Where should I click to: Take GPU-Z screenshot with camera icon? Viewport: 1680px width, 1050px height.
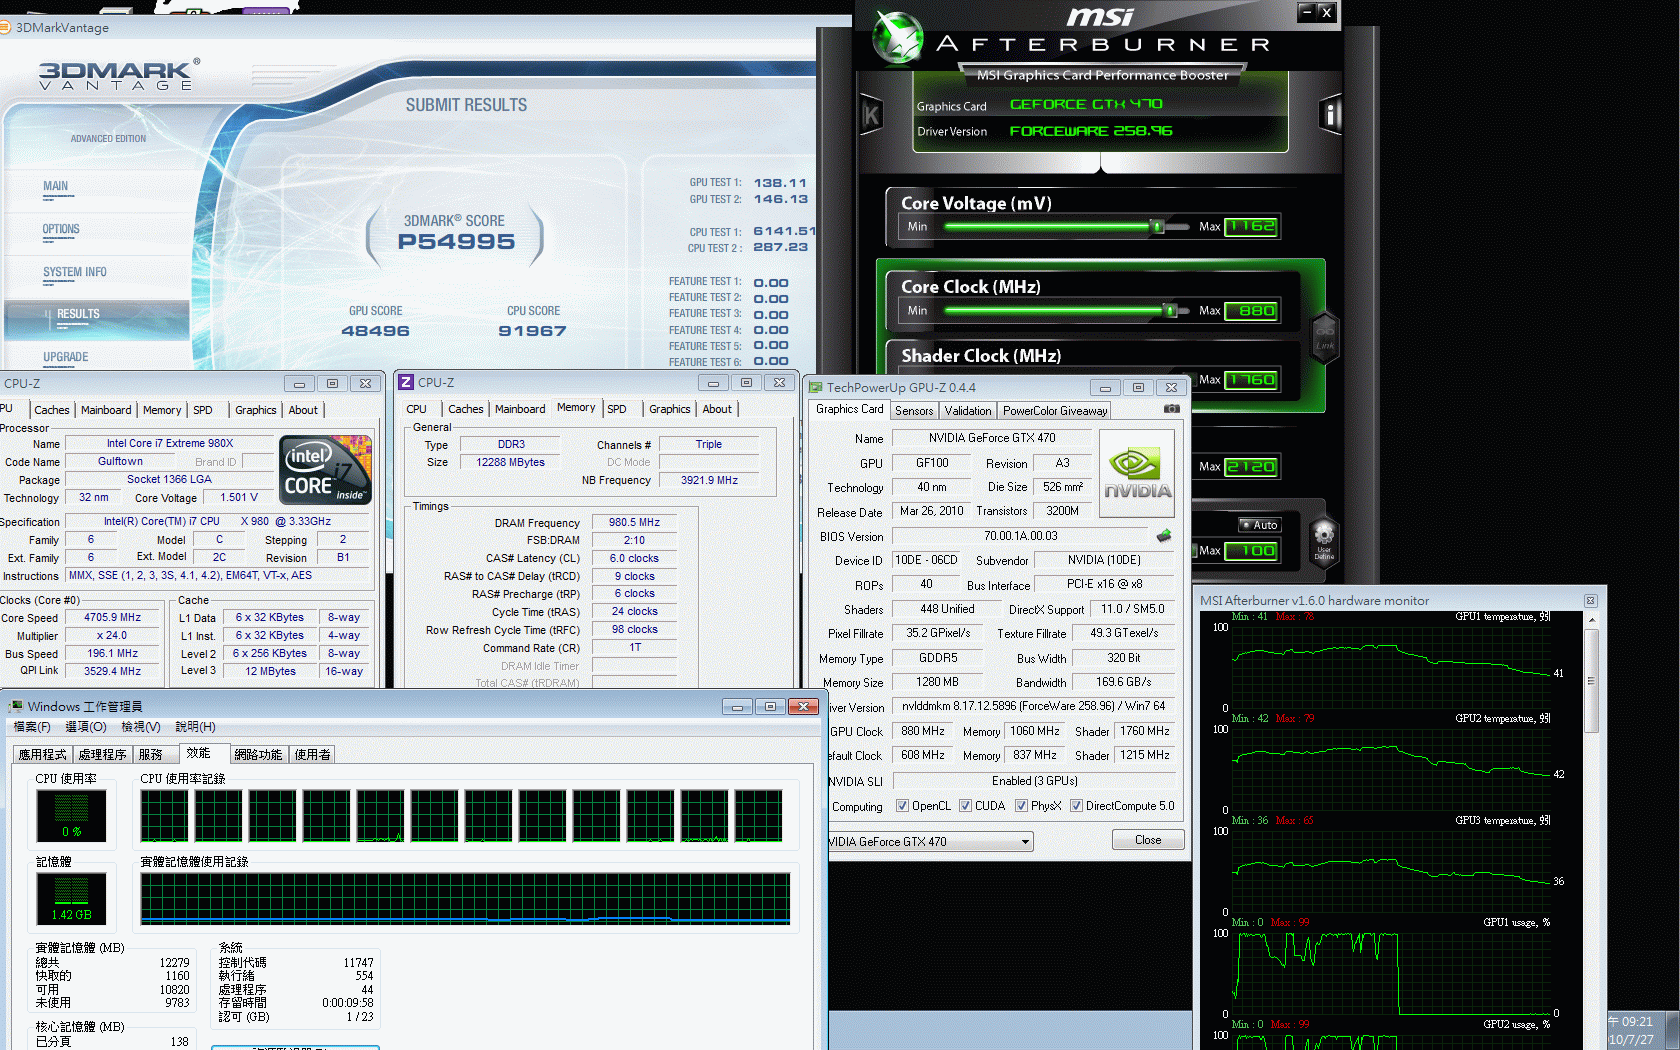(1172, 409)
